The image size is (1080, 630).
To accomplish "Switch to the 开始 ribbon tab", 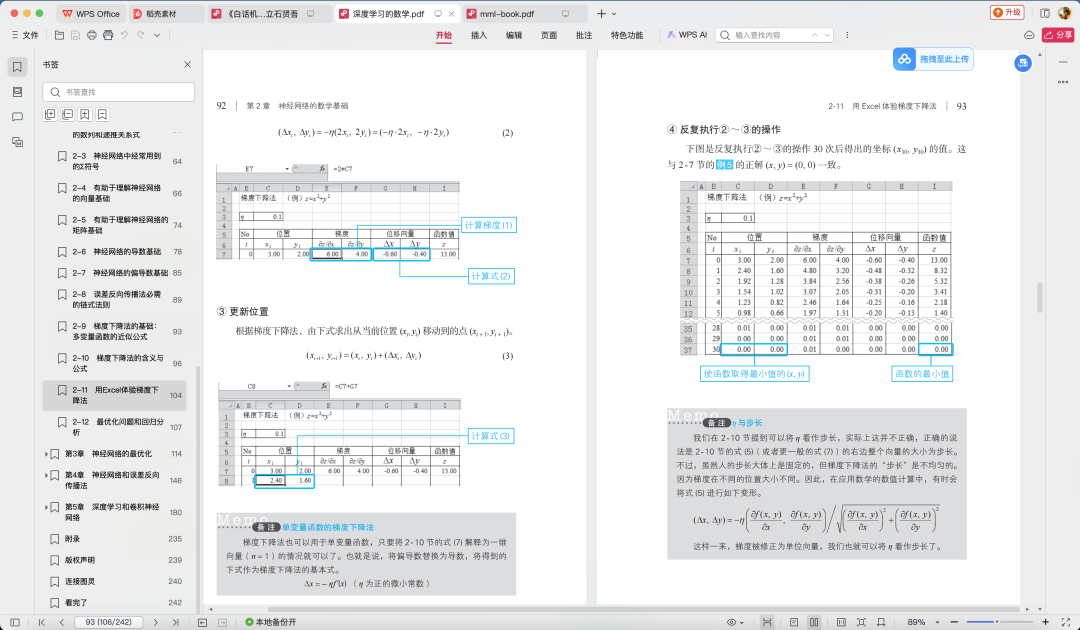I will pos(444,35).
